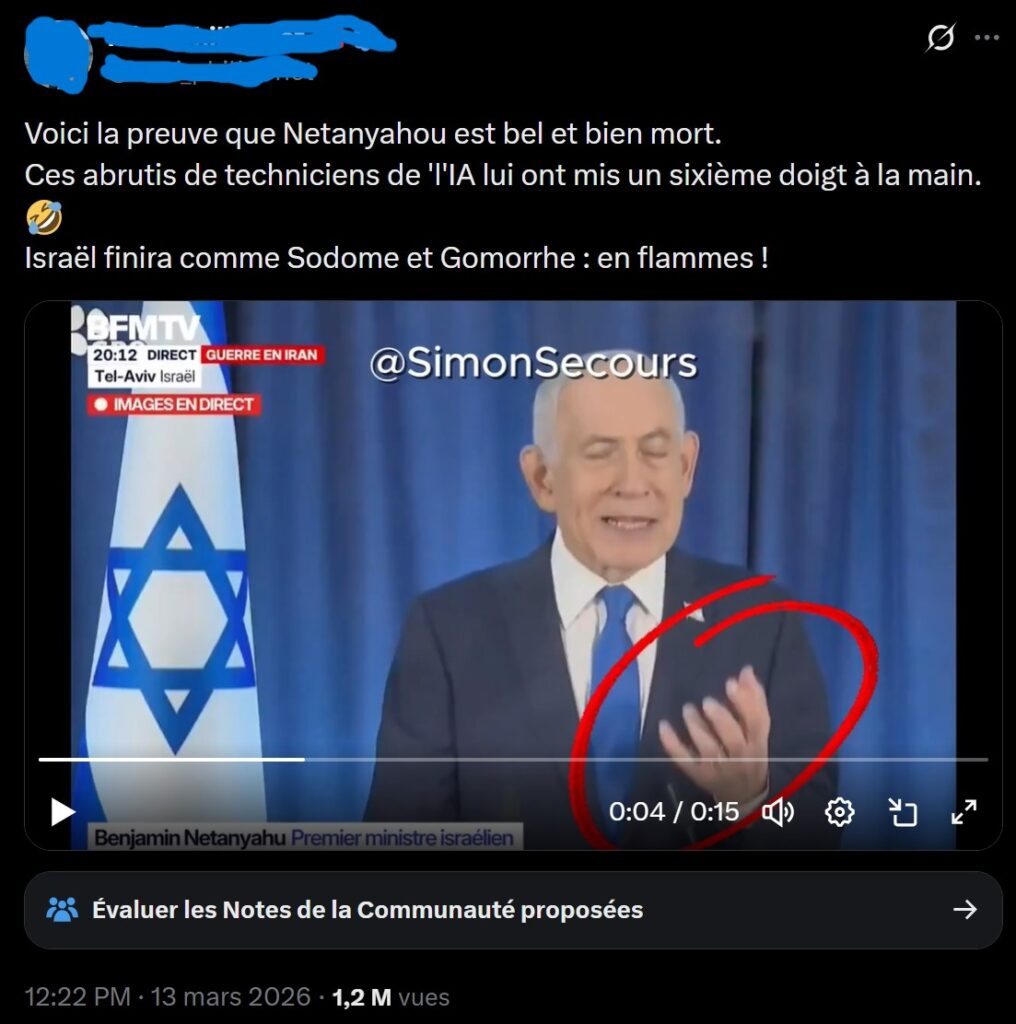This screenshot has width=1016, height=1024.
Task: Open the blurred profile avatar
Action: click(x=57, y=56)
